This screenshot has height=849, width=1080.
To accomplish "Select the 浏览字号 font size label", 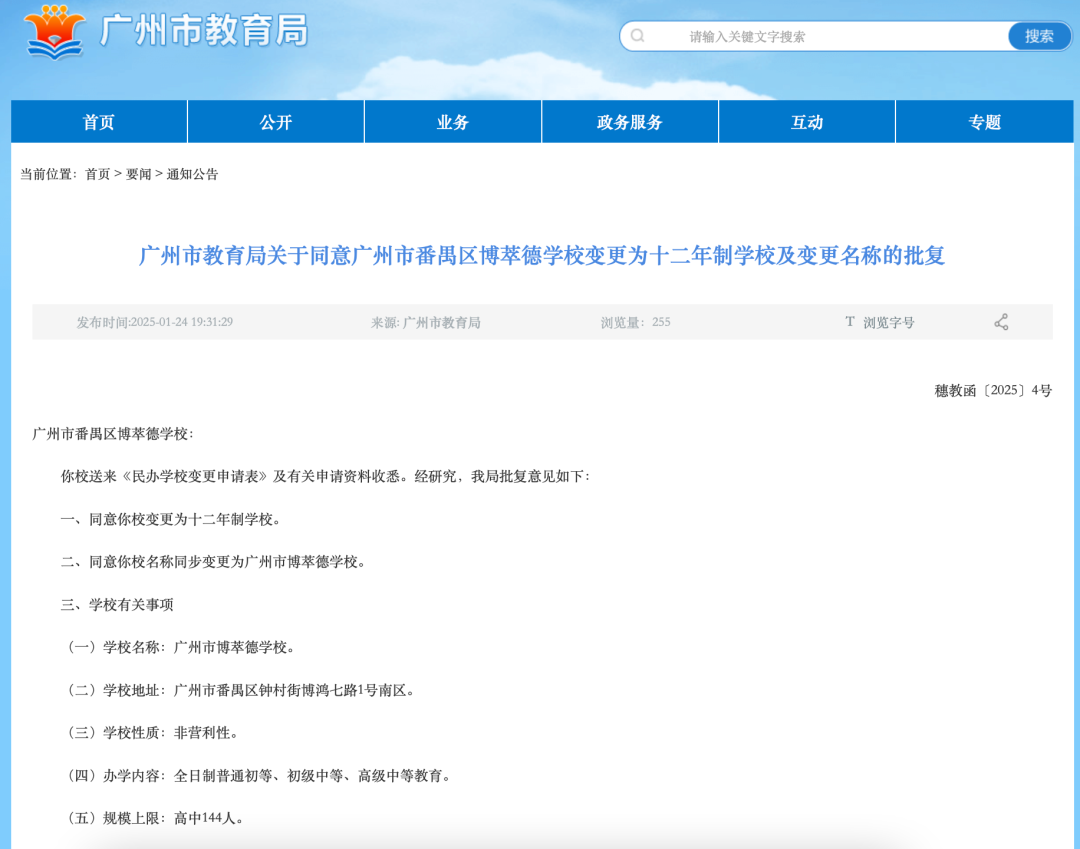I will pyautogui.click(x=889, y=322).
